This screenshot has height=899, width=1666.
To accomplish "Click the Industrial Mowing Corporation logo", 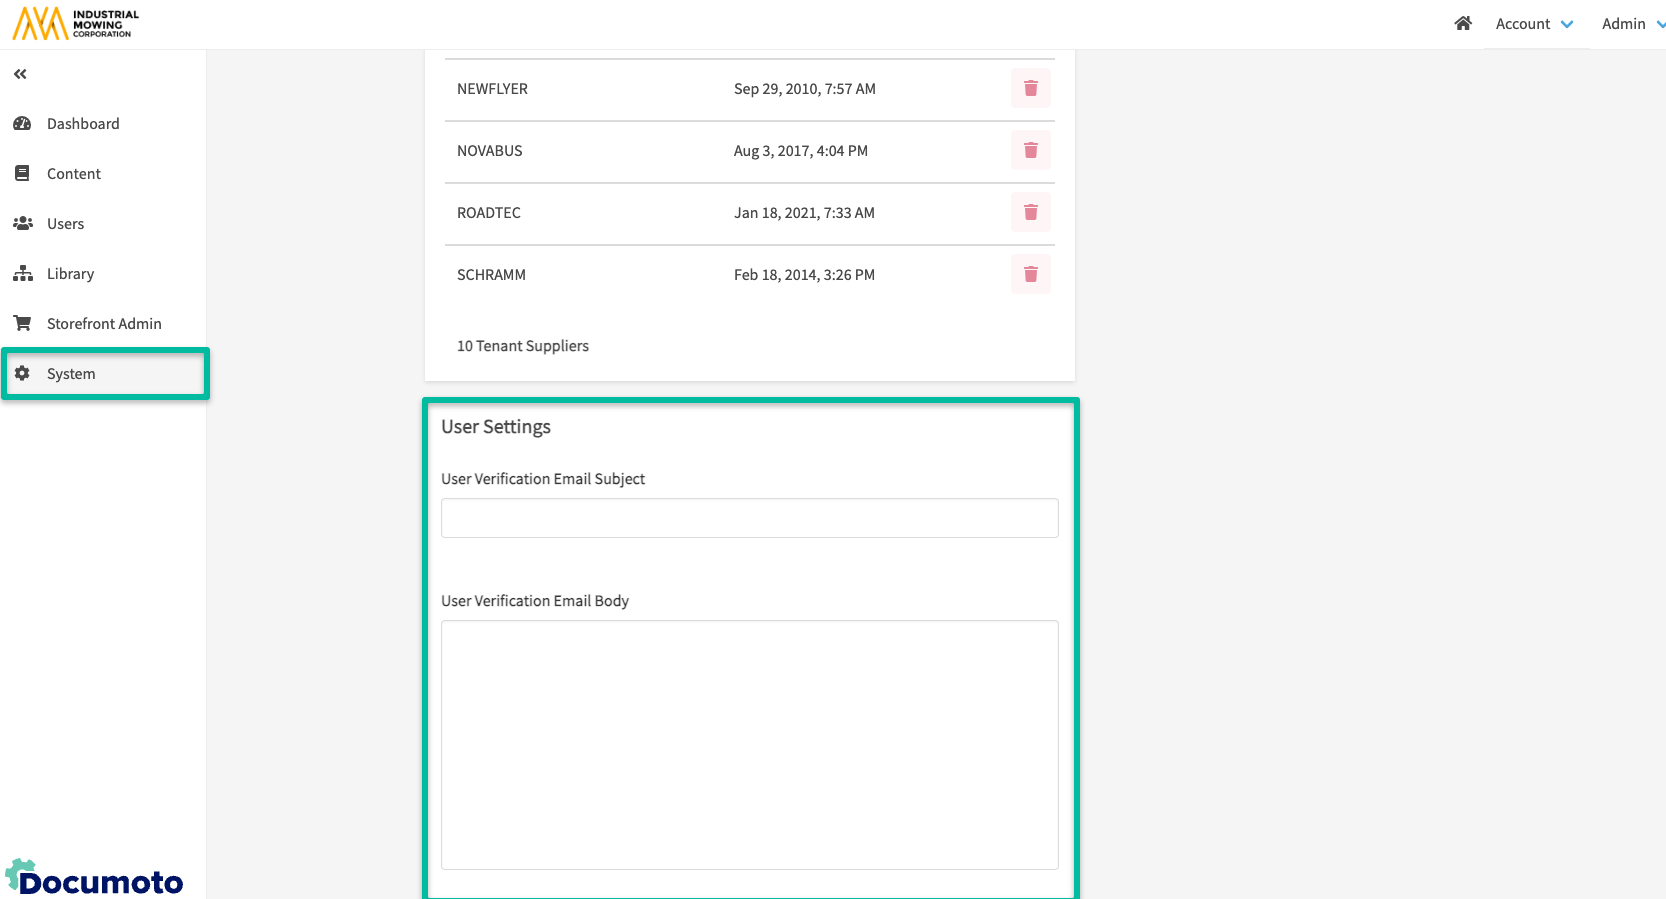I will (76, 24).
